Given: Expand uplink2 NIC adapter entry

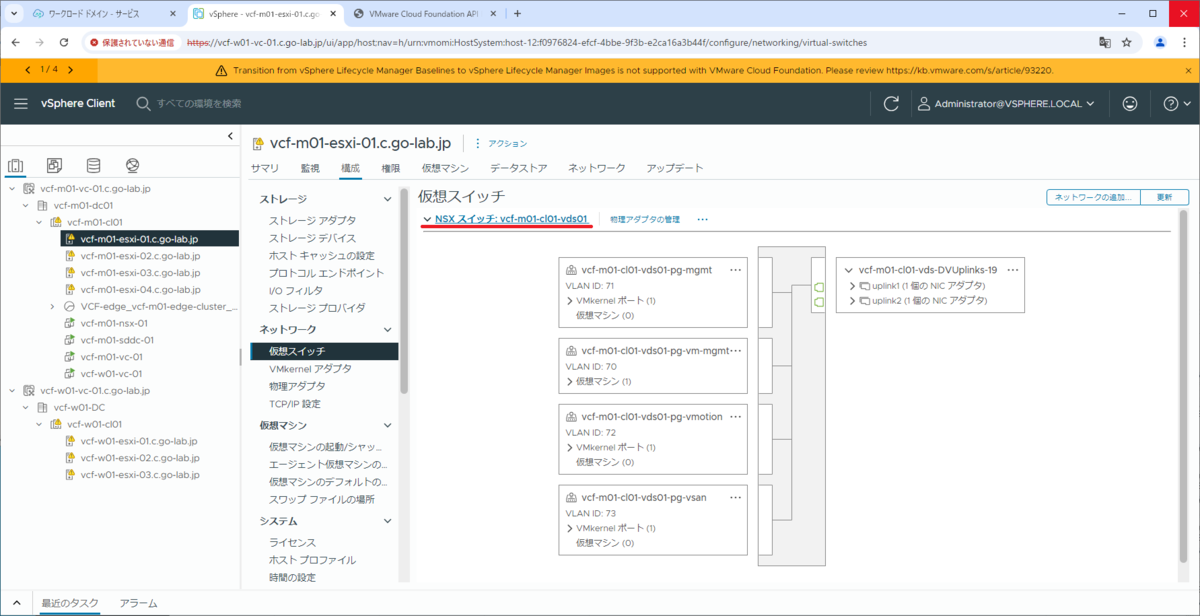Looking at the screenshot, I should [853, 300].
